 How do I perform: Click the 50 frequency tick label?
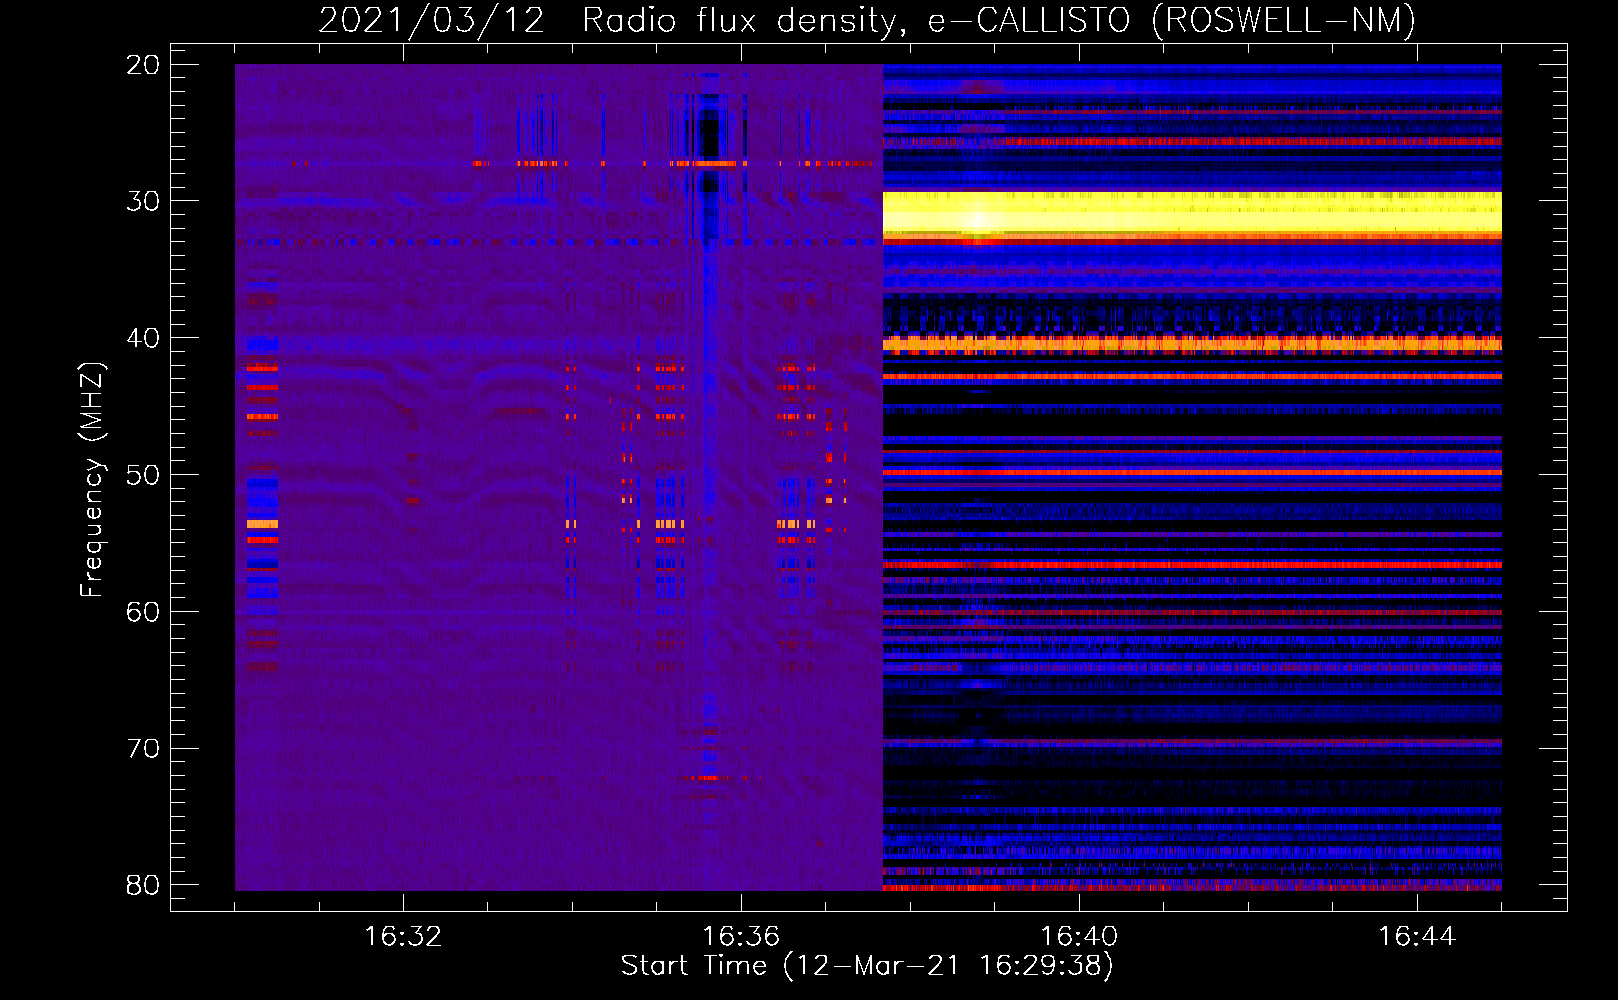coord(143,475)
